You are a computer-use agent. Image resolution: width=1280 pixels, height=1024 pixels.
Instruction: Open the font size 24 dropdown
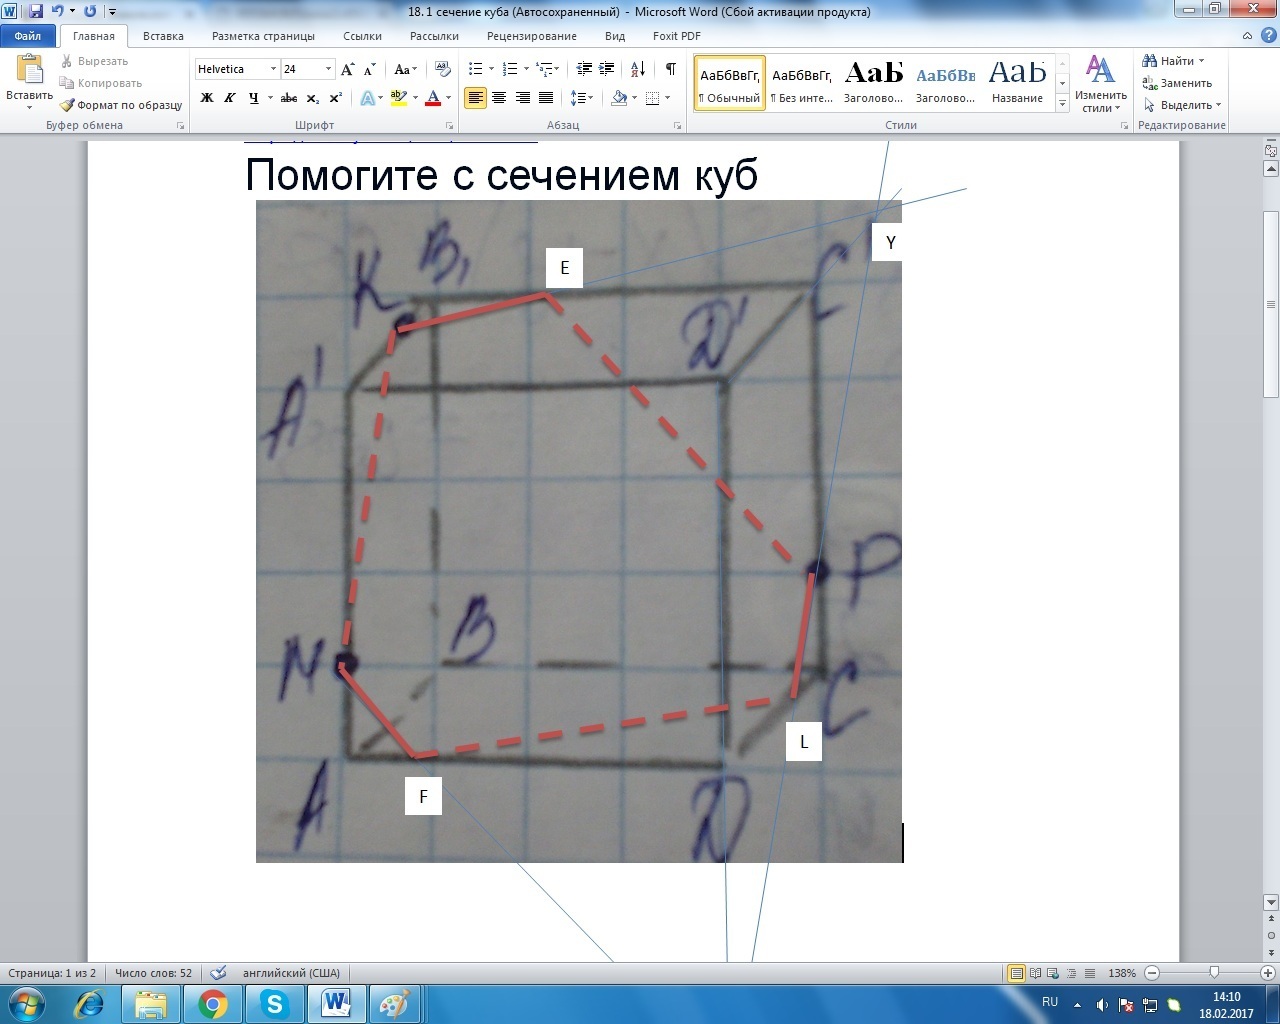[328, 69]
